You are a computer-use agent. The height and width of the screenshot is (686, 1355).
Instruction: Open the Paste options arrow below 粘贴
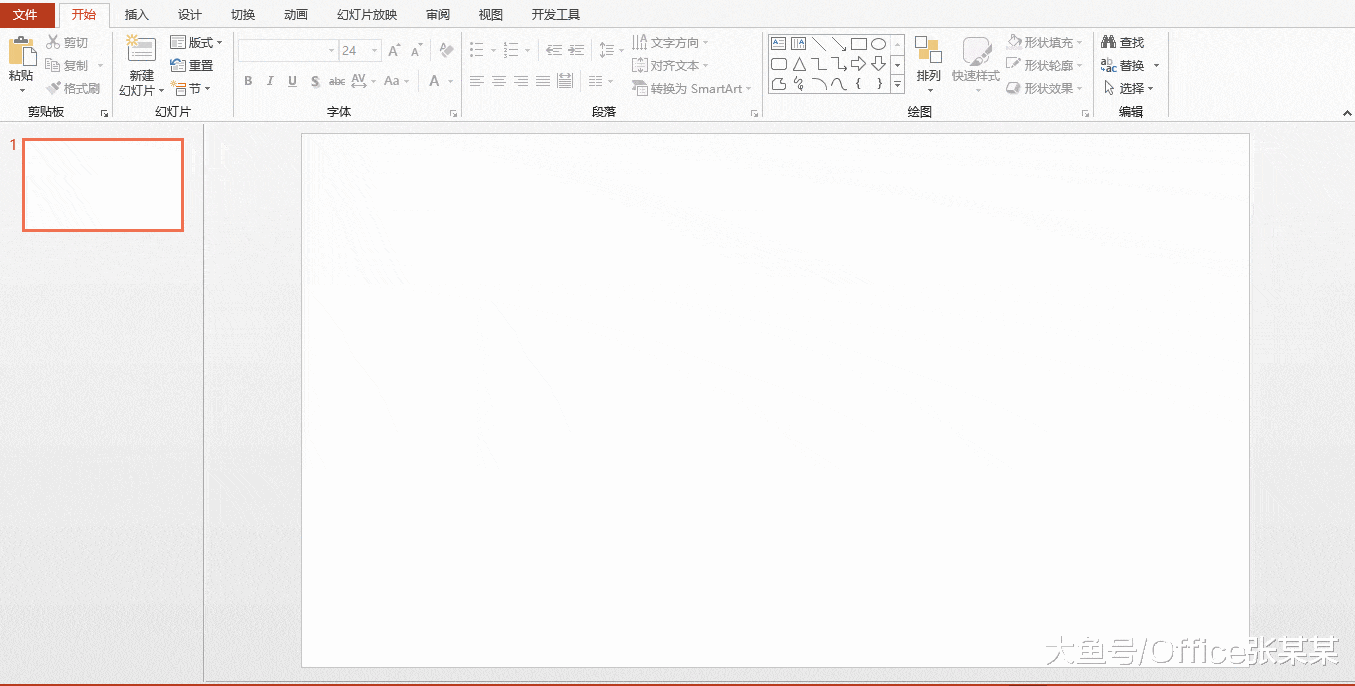click(x=22, y=90)
